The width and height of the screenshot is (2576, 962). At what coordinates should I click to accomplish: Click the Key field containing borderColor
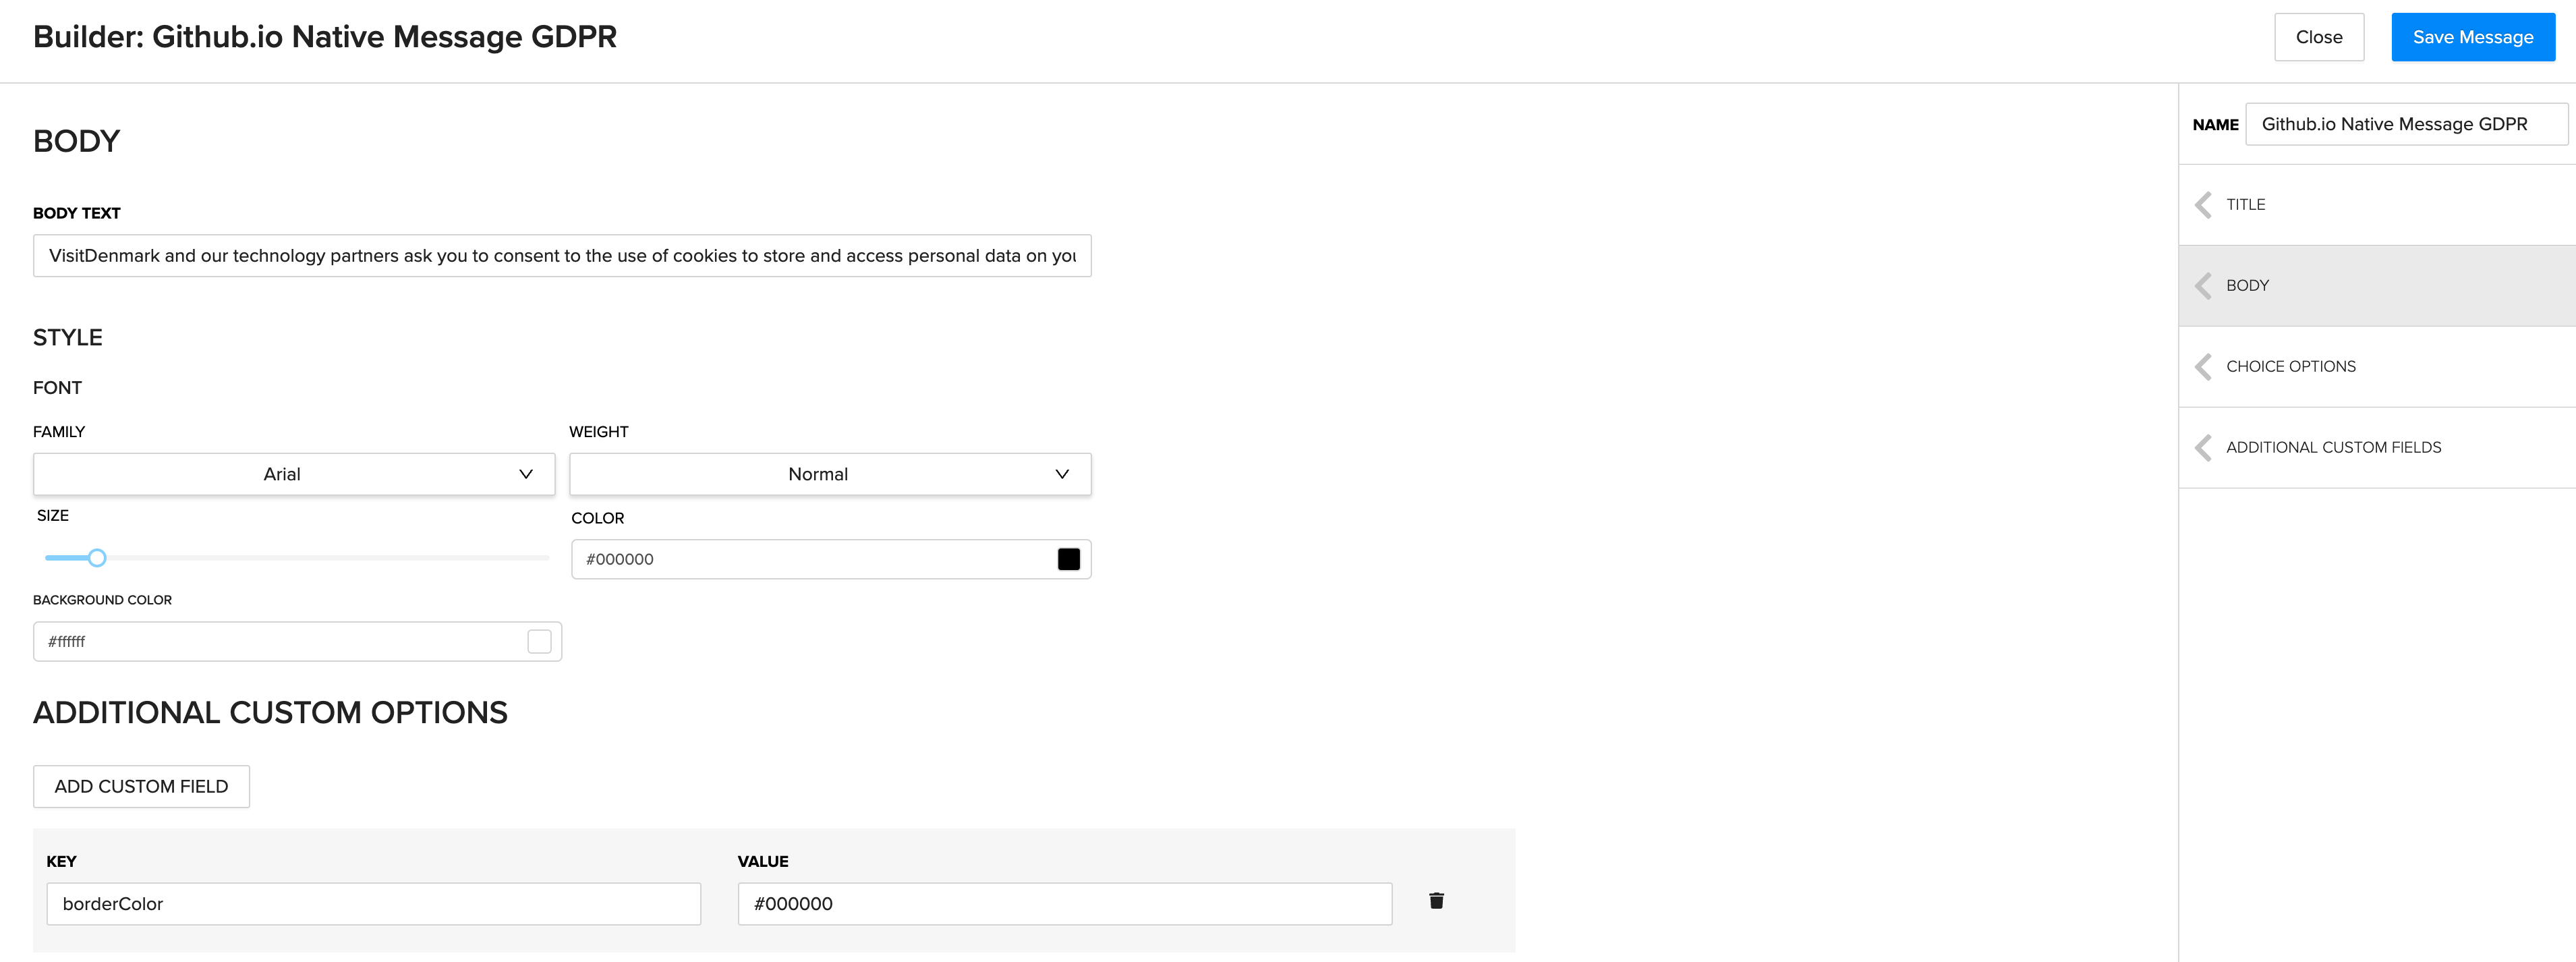pyautogui.click(x=373, y=904)
